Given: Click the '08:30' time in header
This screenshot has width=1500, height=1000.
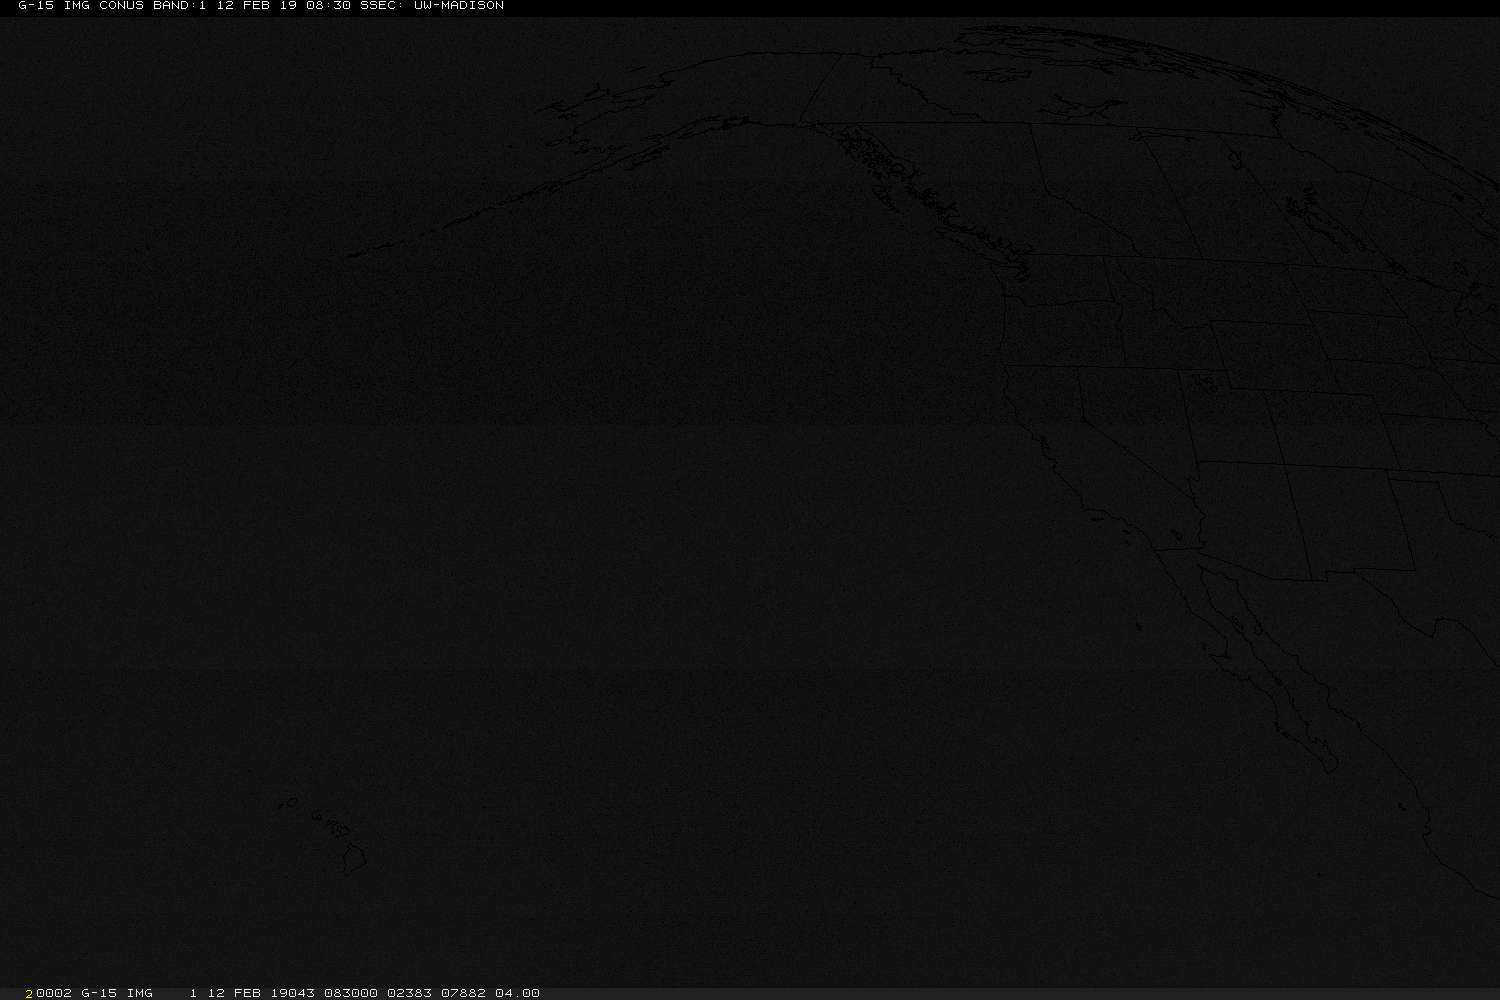Looking at the screenshot, I should (328, 6).
